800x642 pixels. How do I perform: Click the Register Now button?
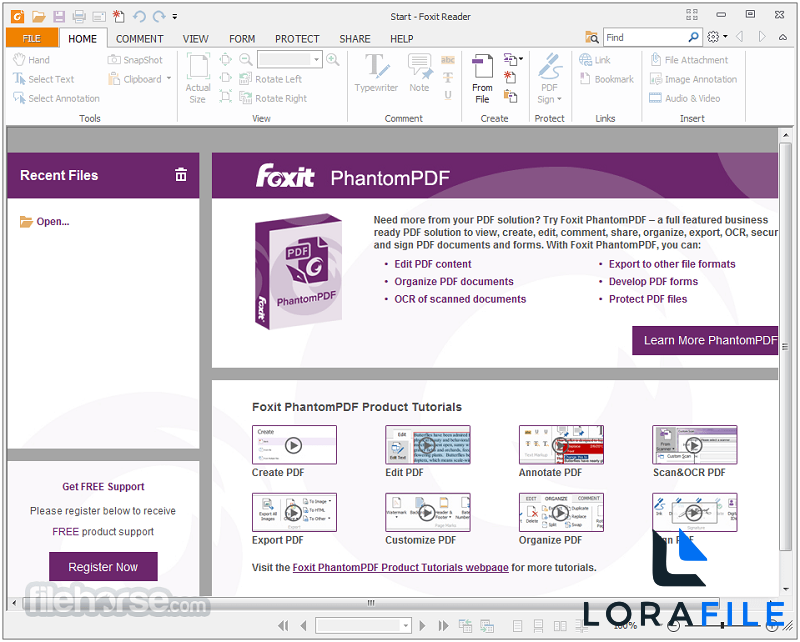[103, 566]
